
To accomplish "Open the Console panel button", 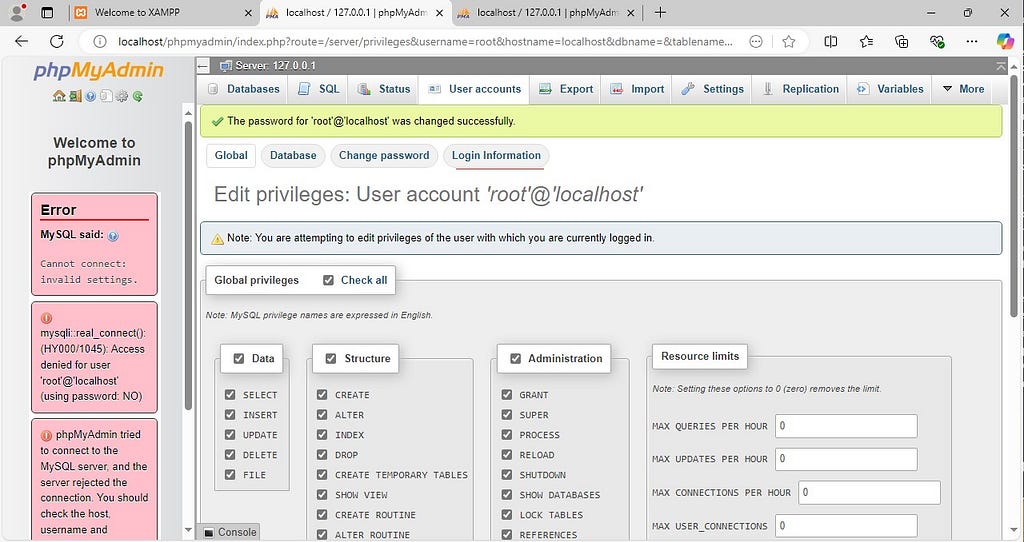I will pos(230,532).
